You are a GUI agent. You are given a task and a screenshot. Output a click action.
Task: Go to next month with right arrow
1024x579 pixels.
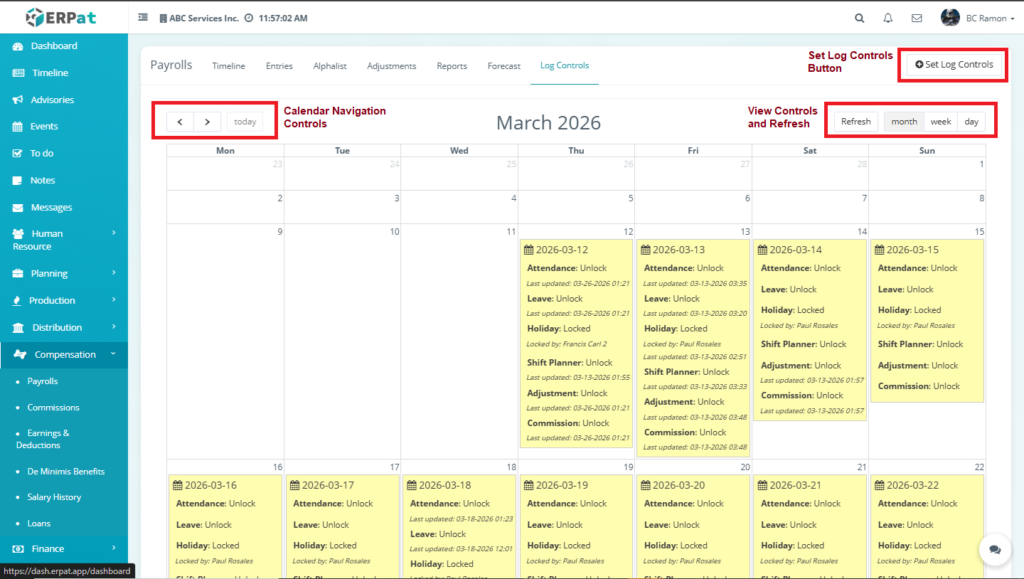point(207,122)
